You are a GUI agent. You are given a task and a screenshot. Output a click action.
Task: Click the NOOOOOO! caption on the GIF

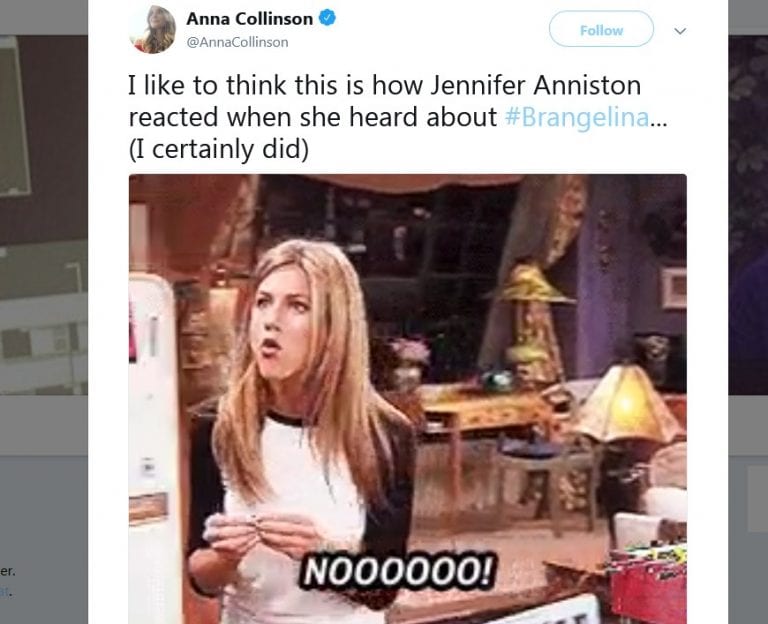click(x=397, y=571)
